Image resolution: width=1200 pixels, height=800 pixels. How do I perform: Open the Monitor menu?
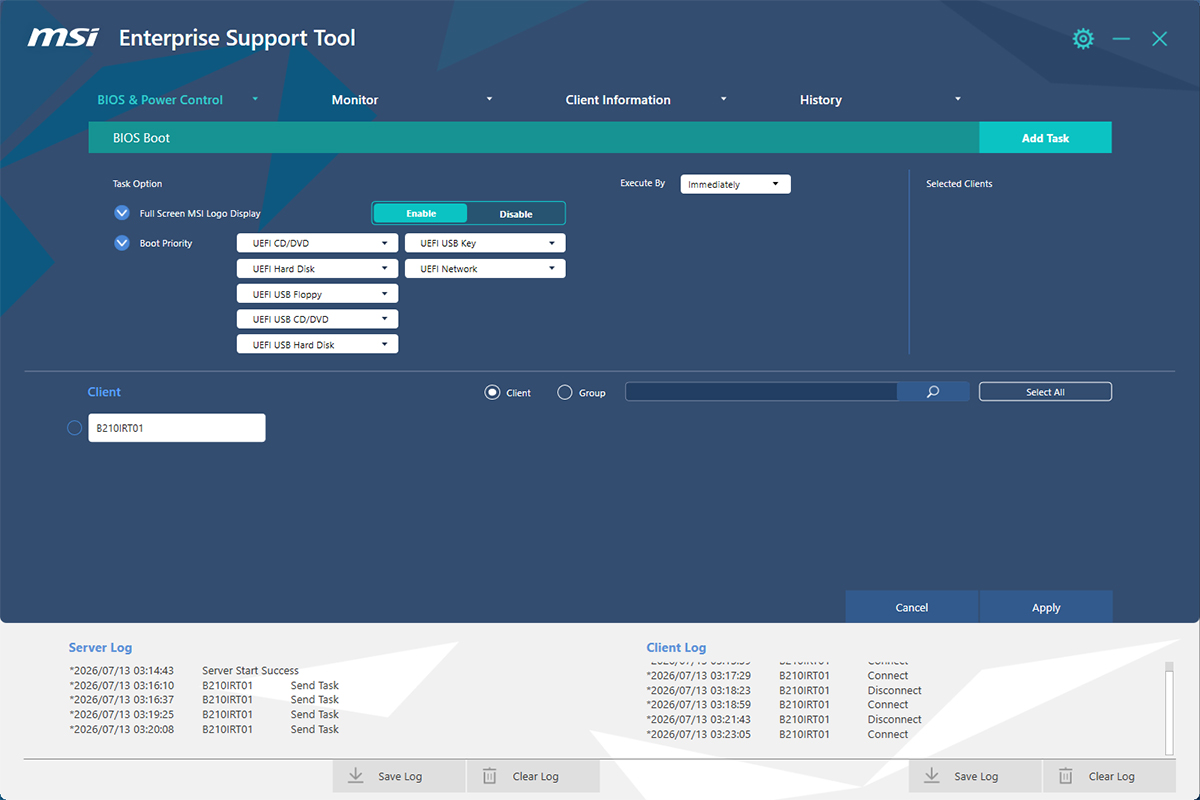pyautogui.click(x=411, y=100)
